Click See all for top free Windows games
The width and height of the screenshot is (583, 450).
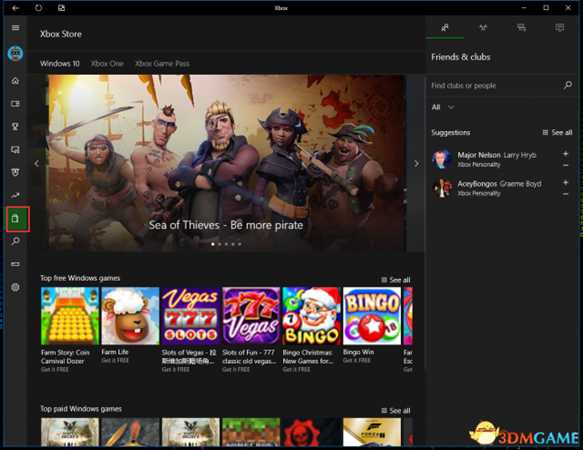point(396,280)
